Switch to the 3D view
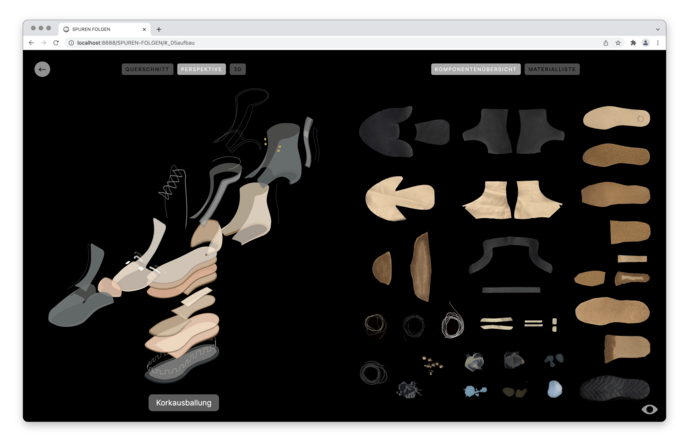 (237, 69)
